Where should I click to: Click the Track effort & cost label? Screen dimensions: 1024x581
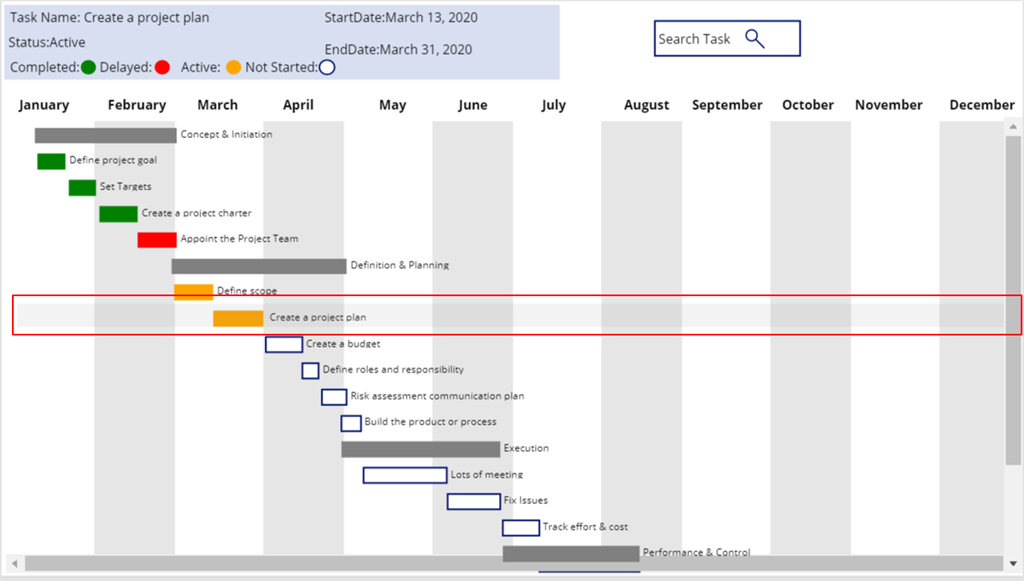click(585, 527)
